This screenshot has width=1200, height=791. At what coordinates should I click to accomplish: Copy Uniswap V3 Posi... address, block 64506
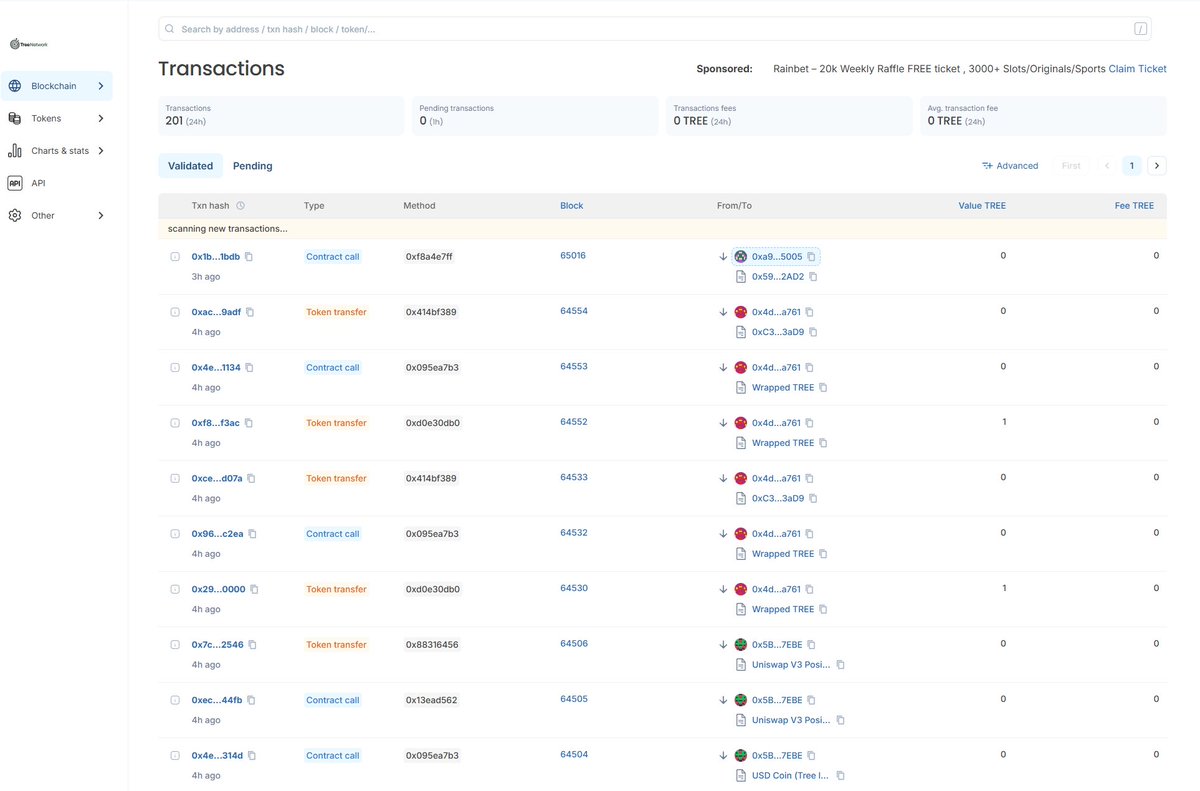(840, 665)
